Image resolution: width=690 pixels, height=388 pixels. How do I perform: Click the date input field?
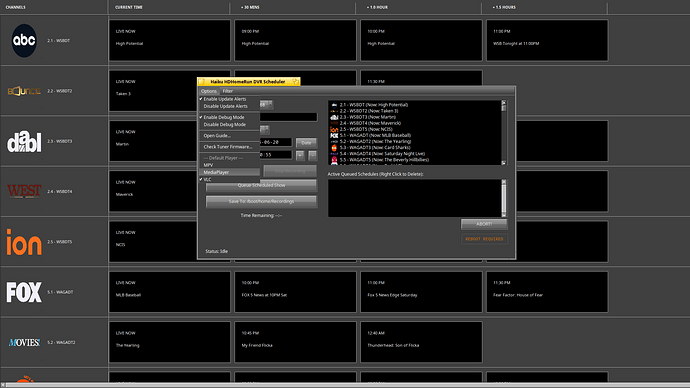coord(276,142)
